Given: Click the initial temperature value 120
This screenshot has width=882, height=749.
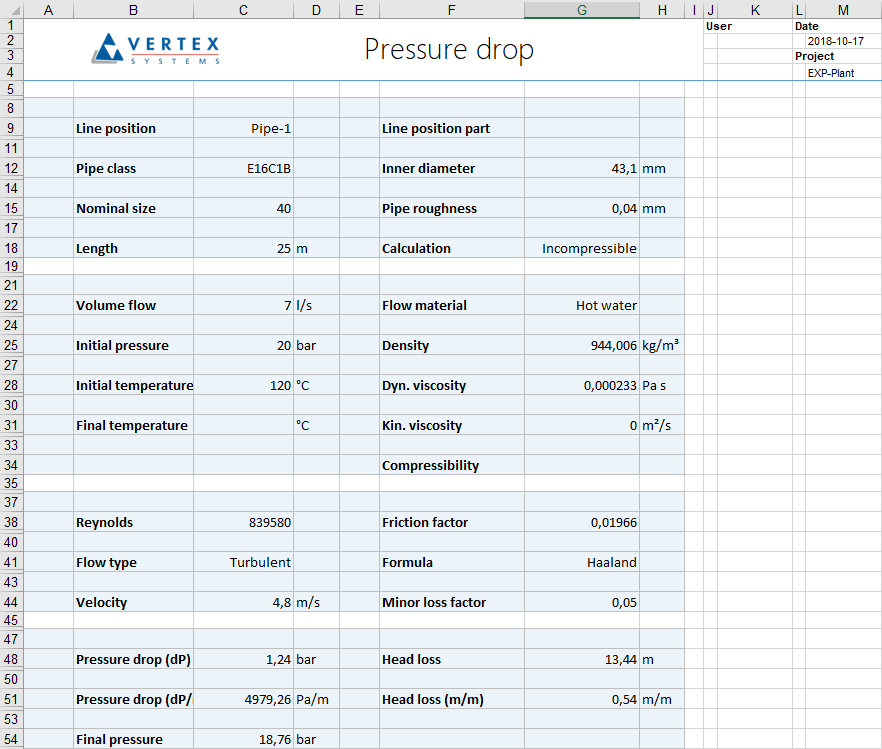Looking at the screenshot, I should [x=243, y=385].
